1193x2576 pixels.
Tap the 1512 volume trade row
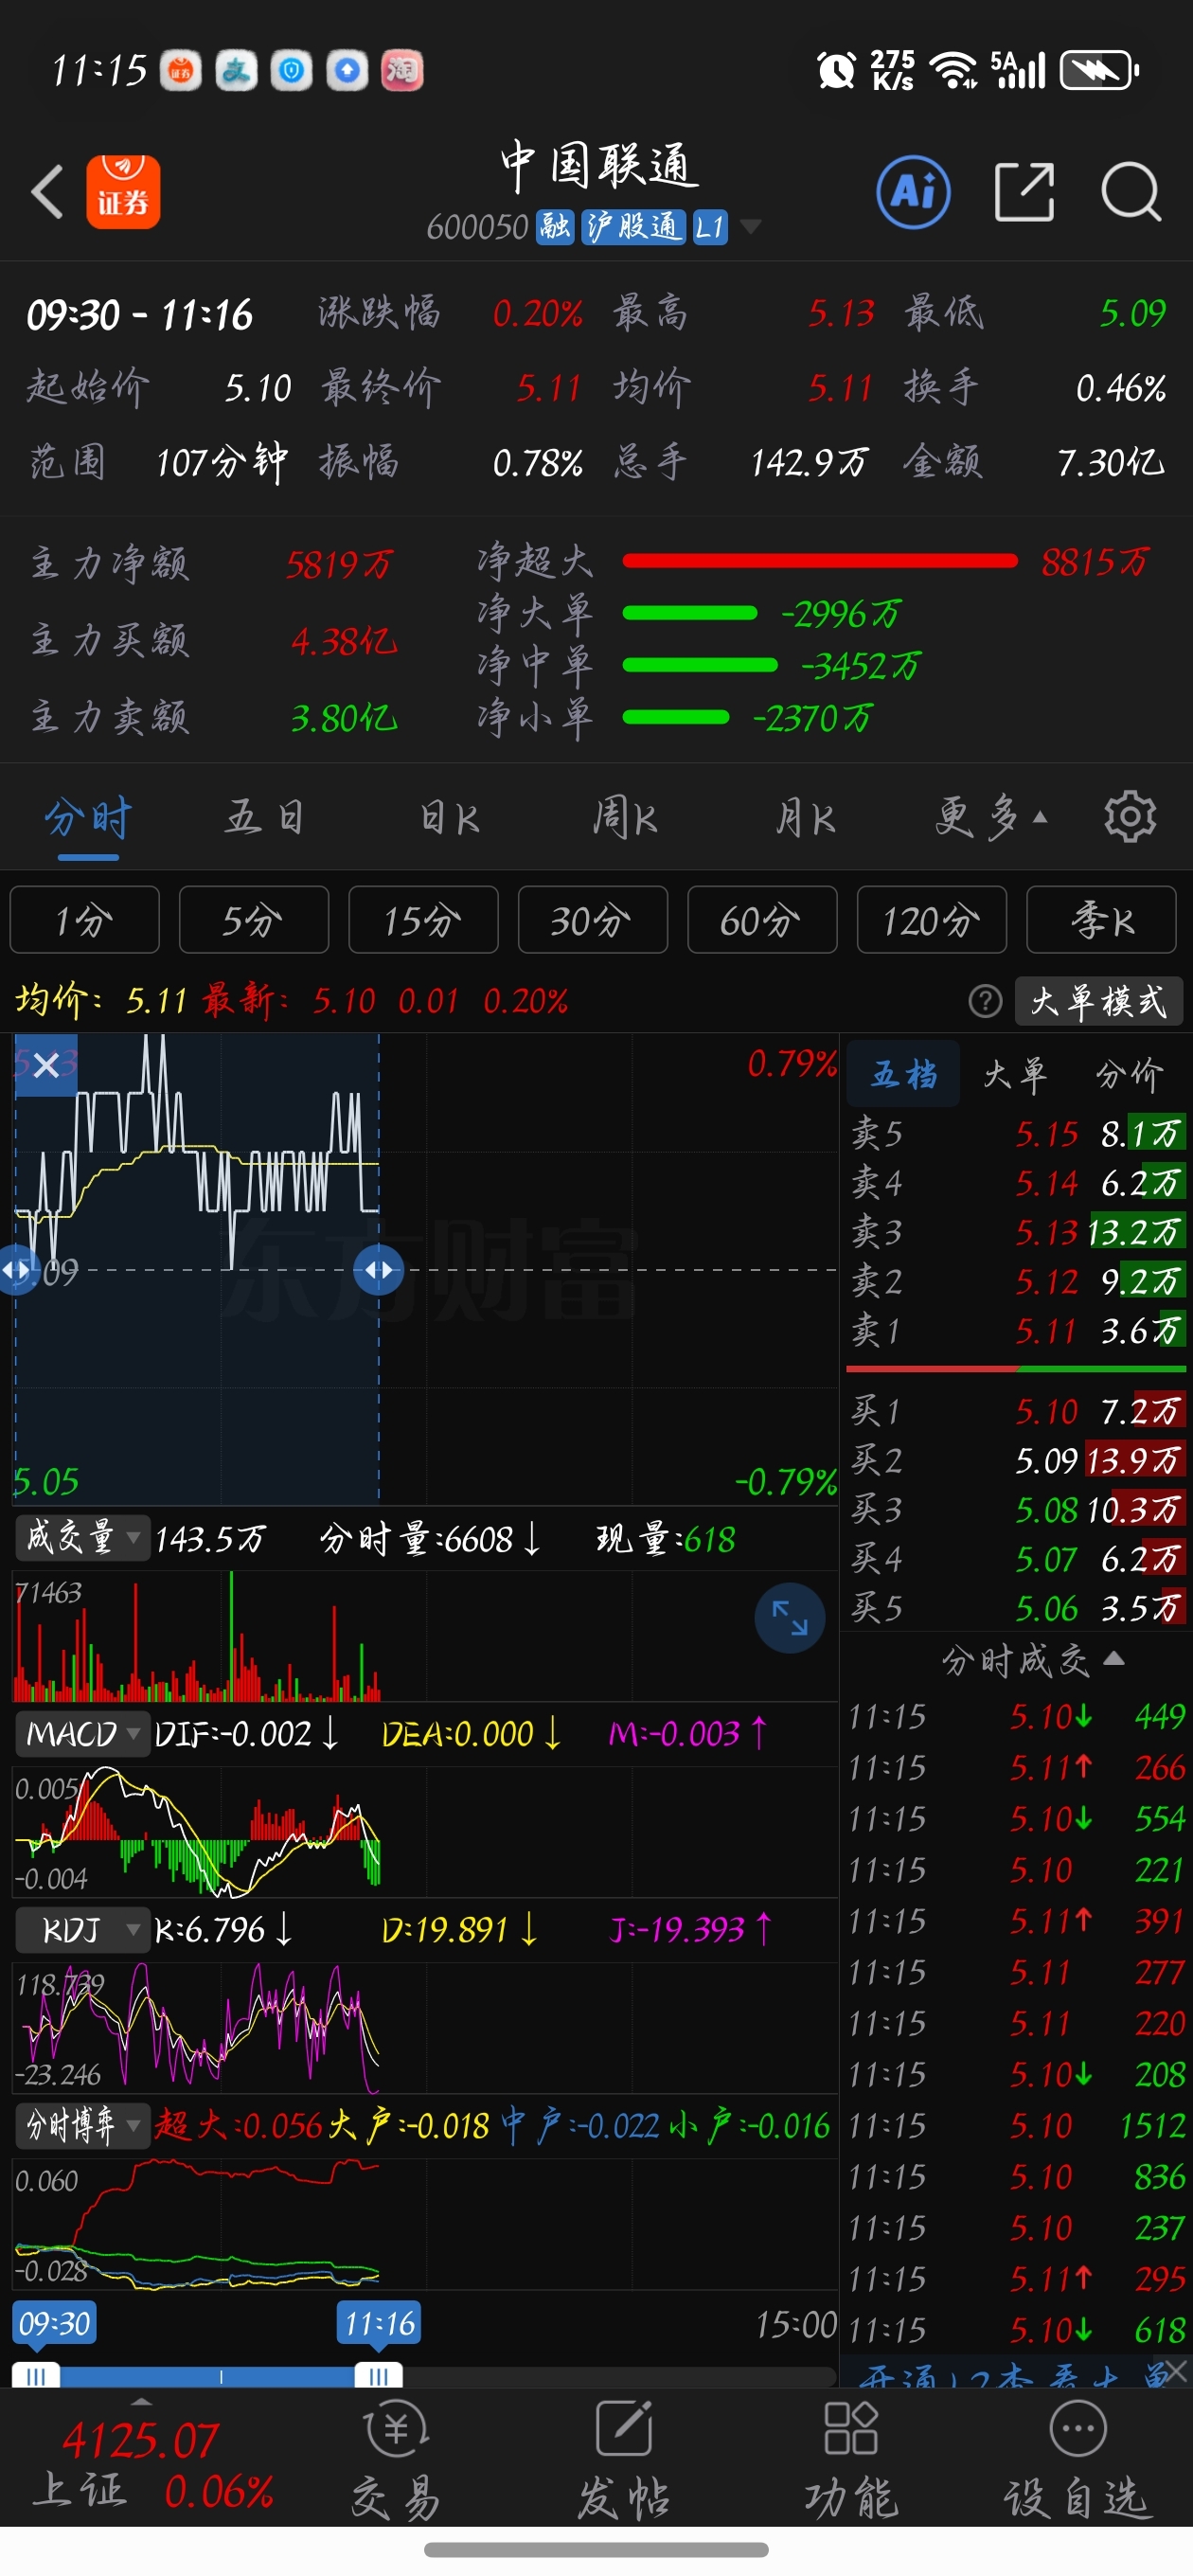(x=1016, y=2126)
